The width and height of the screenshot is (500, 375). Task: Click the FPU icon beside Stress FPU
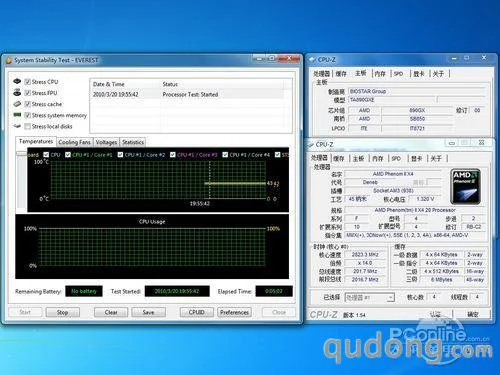(x=17, y=93)
